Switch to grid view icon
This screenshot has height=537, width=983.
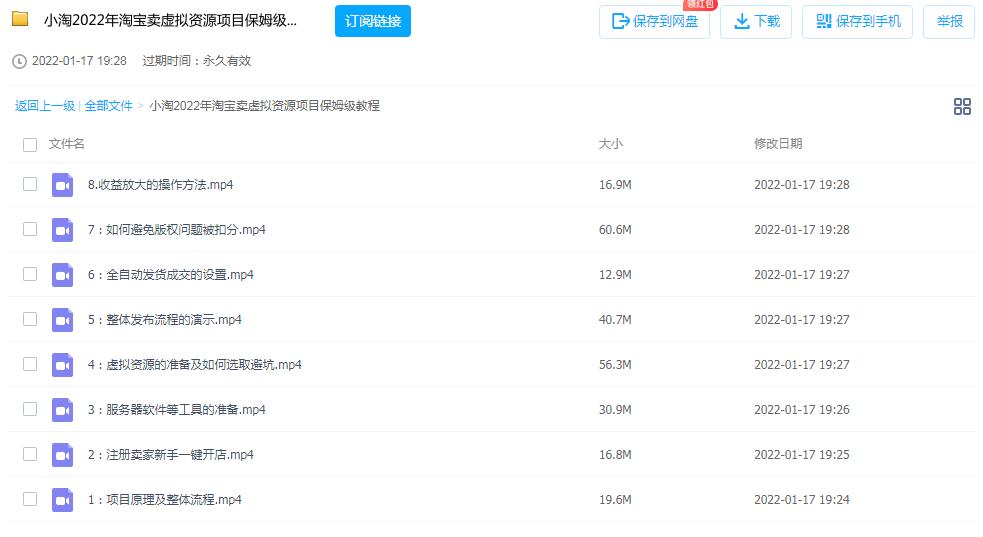[x=962, y=107]
